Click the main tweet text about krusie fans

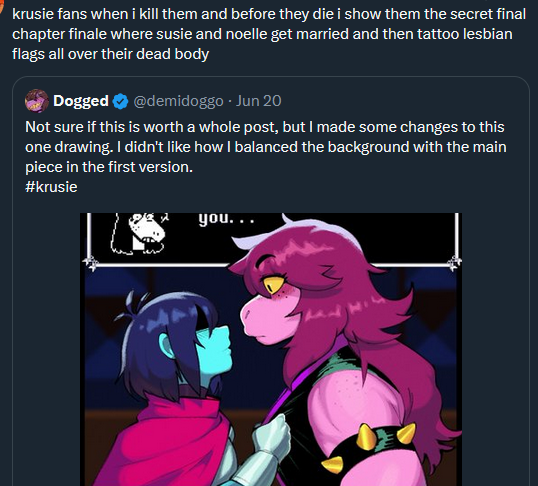[x=269, y=34]
